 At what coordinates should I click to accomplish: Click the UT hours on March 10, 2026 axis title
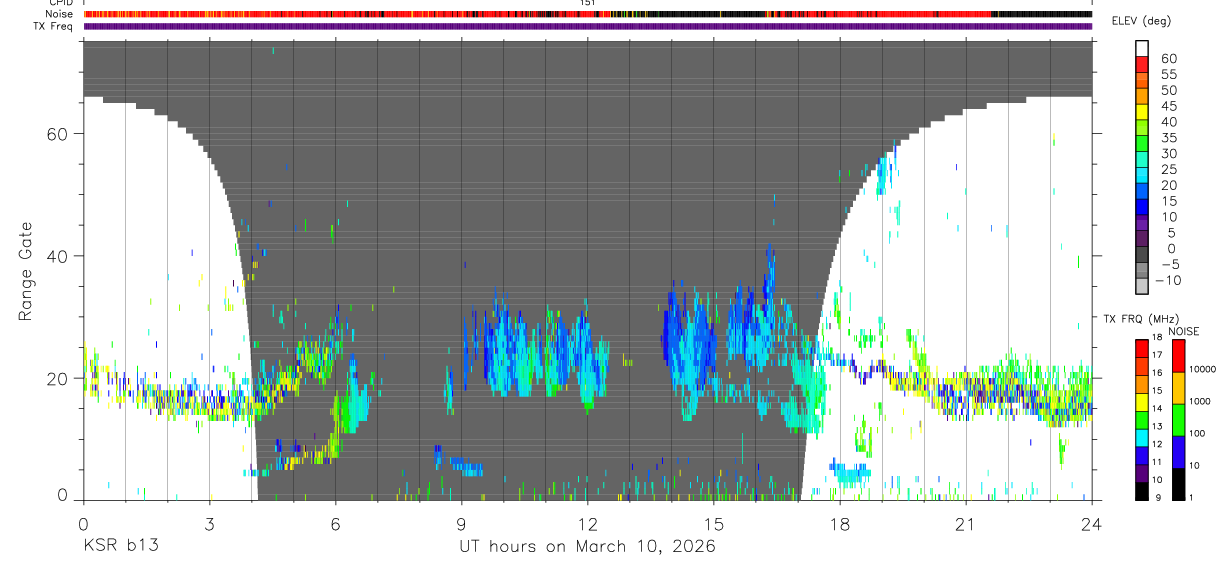(x=588, y=546)
